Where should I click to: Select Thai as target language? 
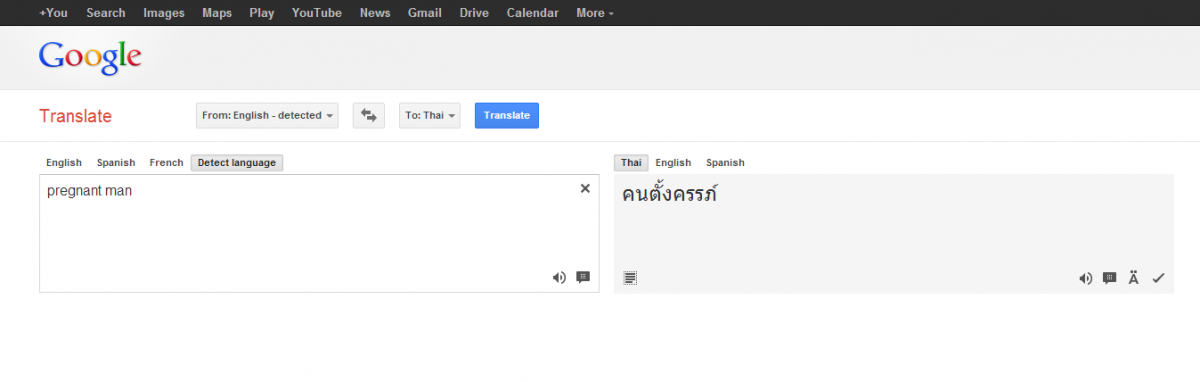(x=631, y=163)
